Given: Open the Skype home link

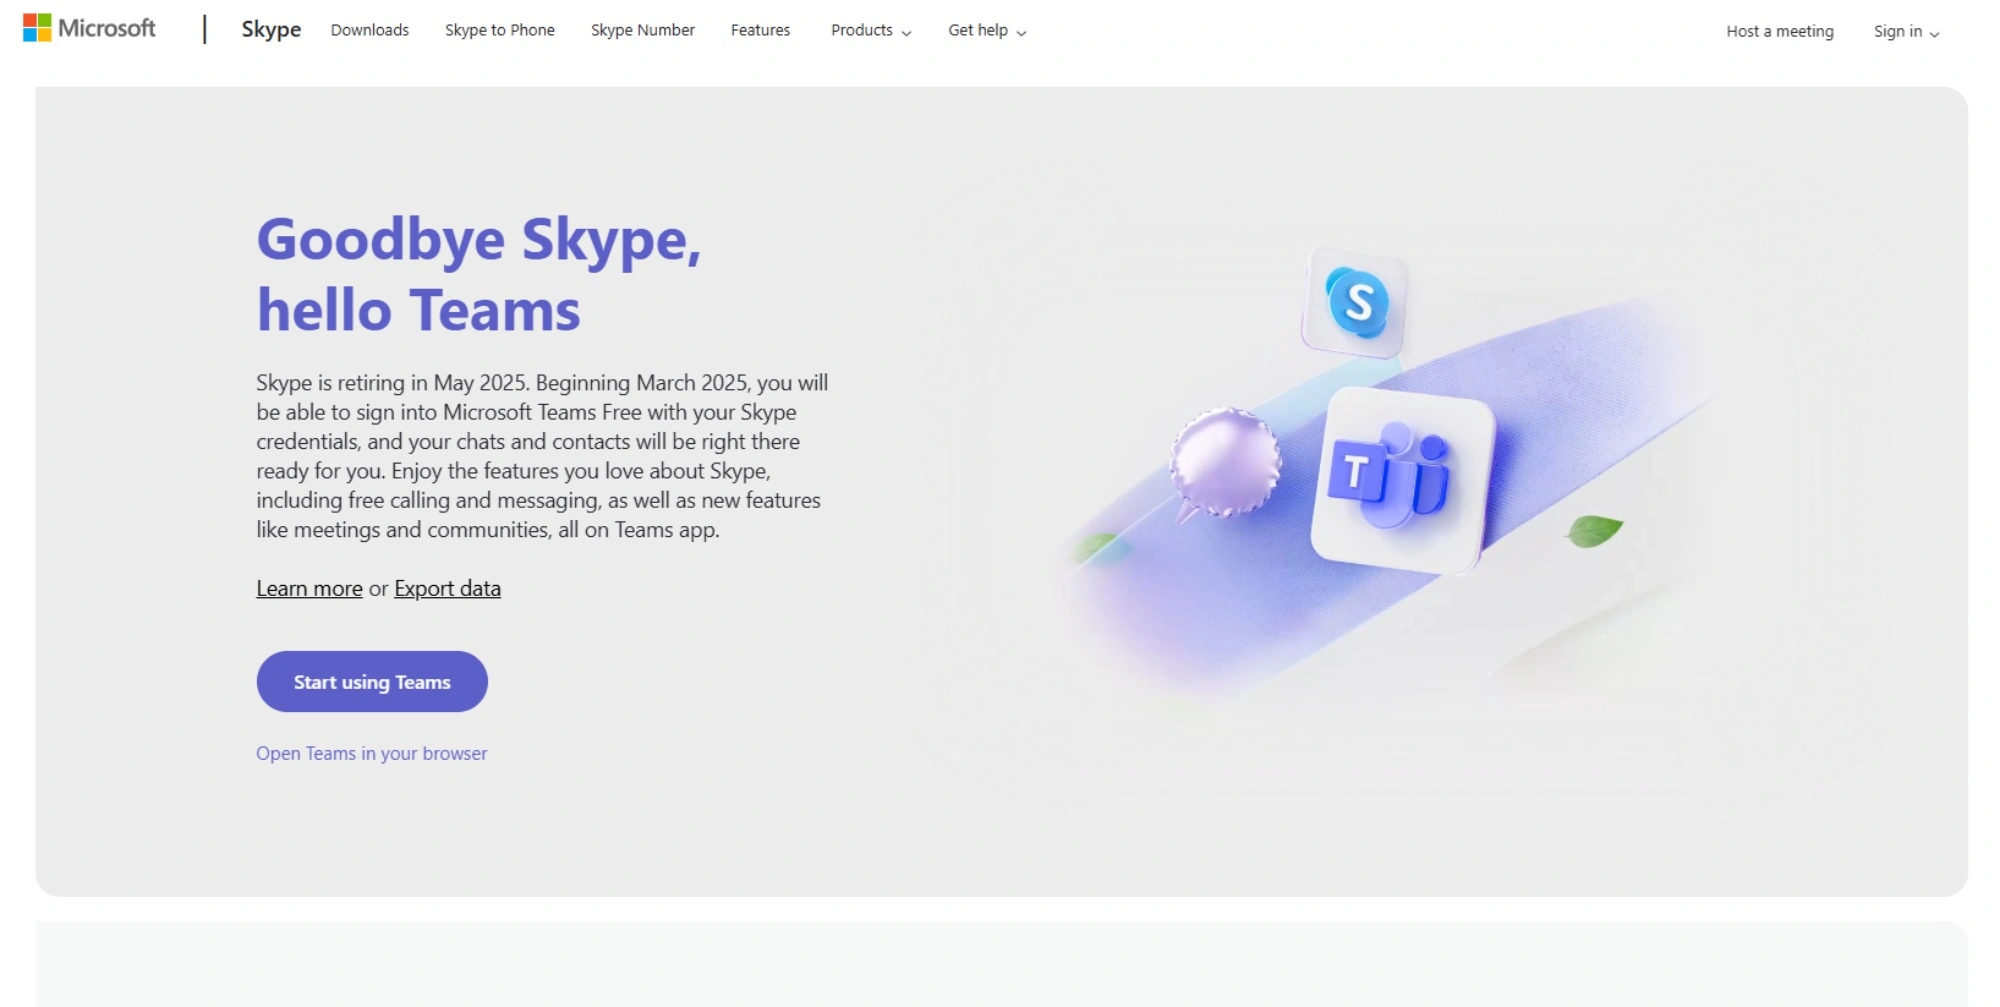Looking at the screenshot, I should coord(271,30).
